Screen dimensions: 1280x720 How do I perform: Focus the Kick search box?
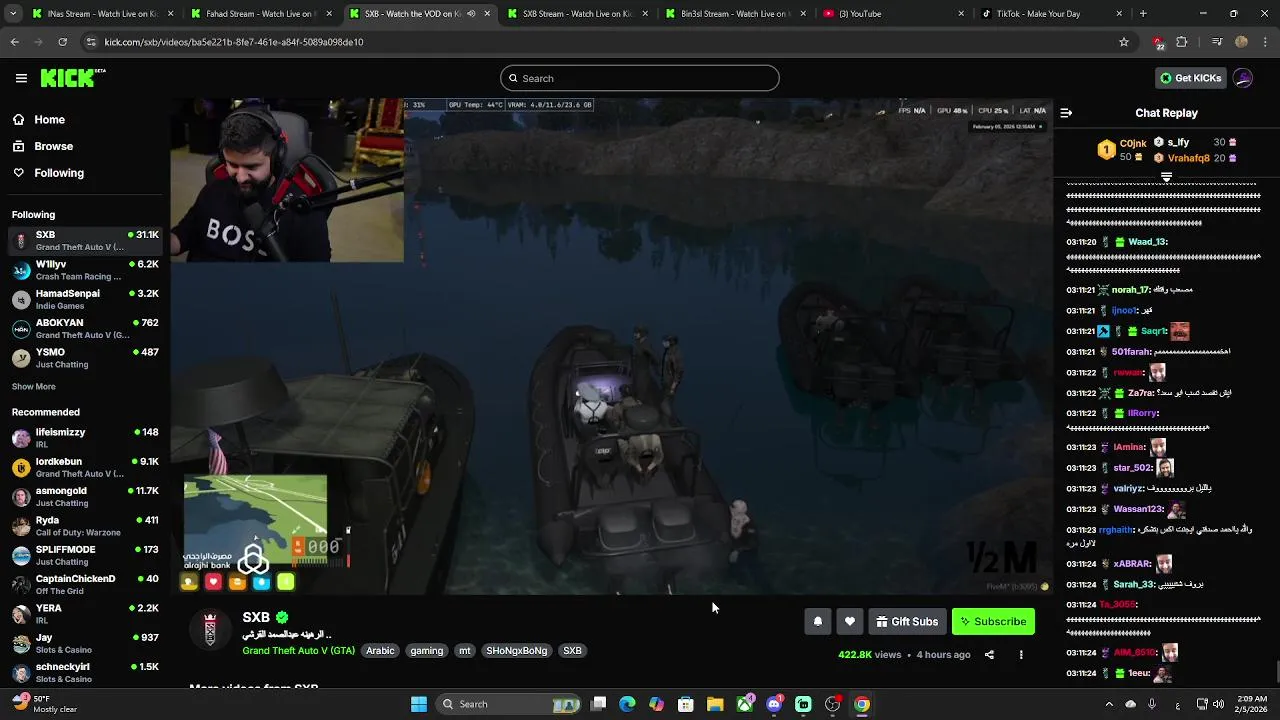coord(640,78)
